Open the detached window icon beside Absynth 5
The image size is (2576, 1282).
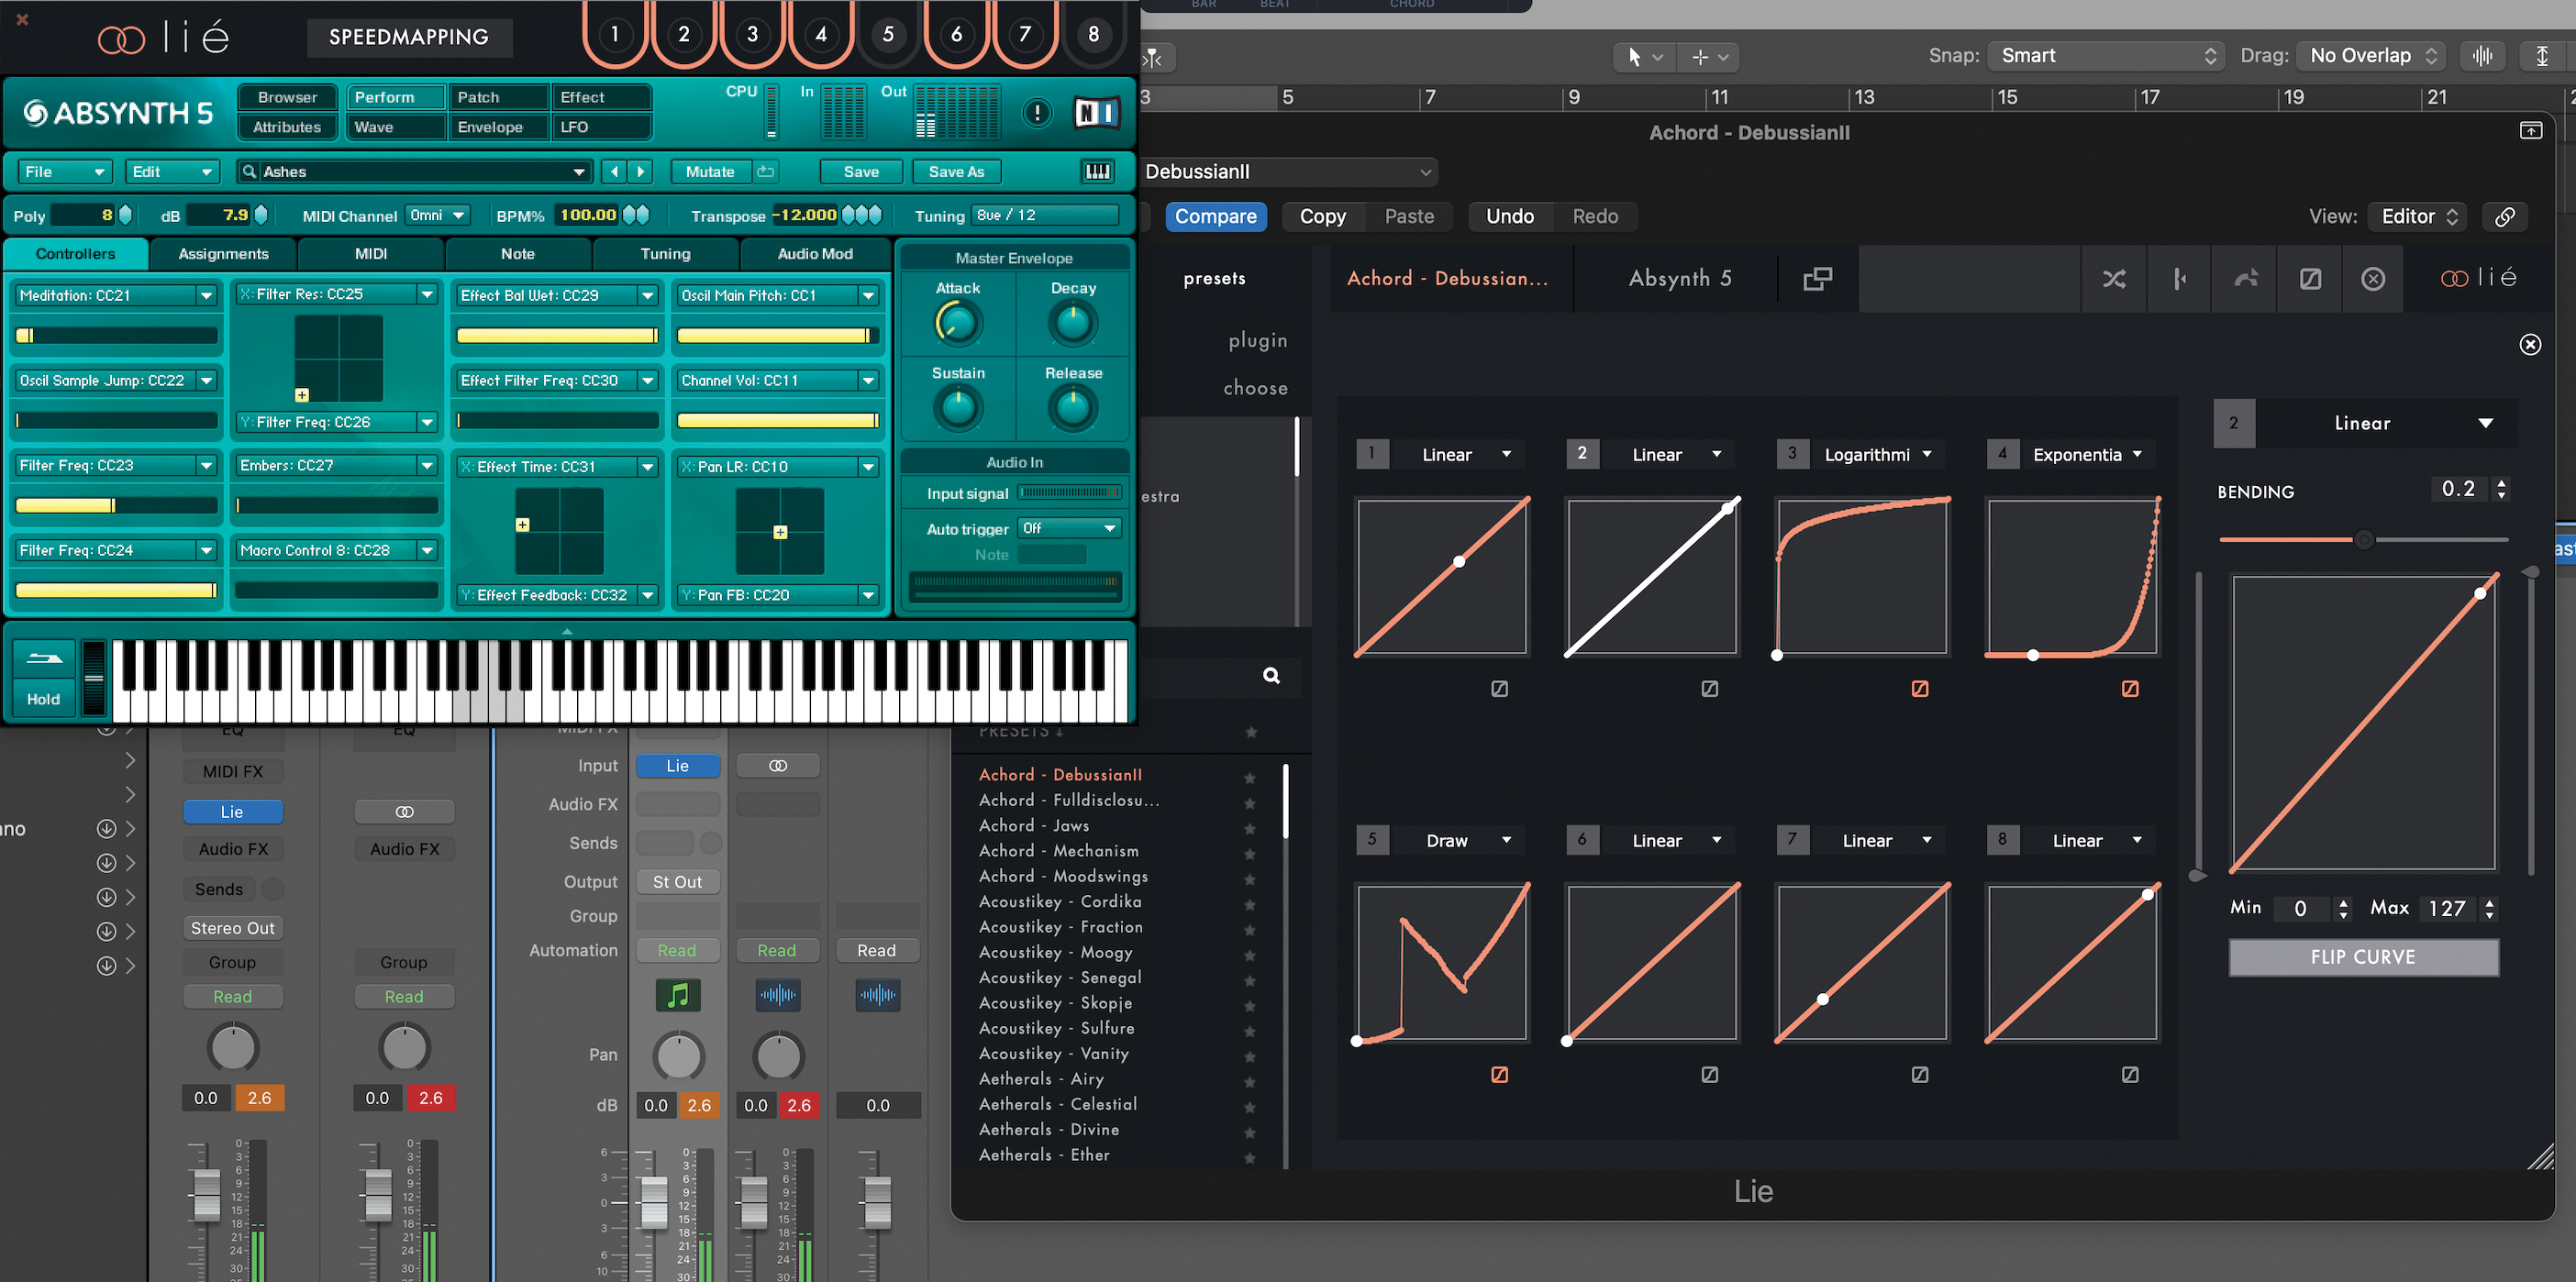point(1817,279)
